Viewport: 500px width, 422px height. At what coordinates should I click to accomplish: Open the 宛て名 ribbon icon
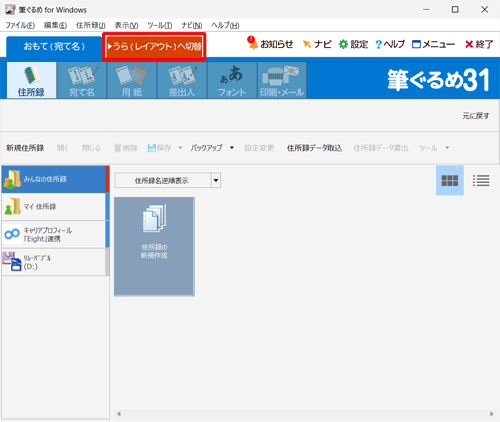pyautogui.click(x=82, y=80)
